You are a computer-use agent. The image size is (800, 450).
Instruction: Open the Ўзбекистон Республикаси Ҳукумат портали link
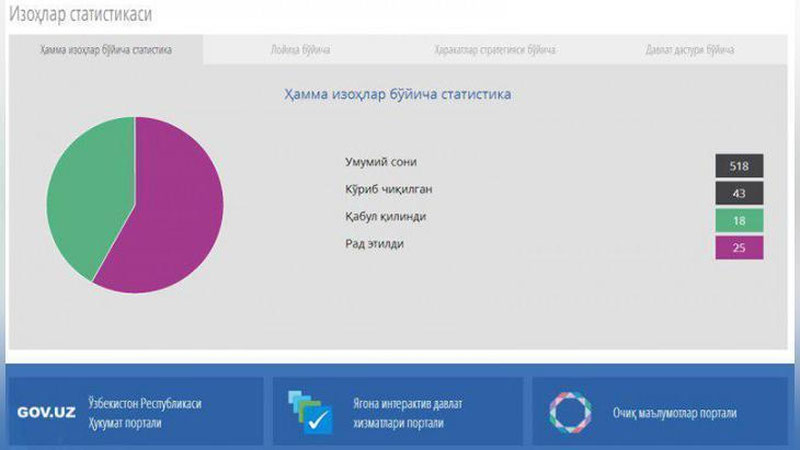tap(145, 412)
